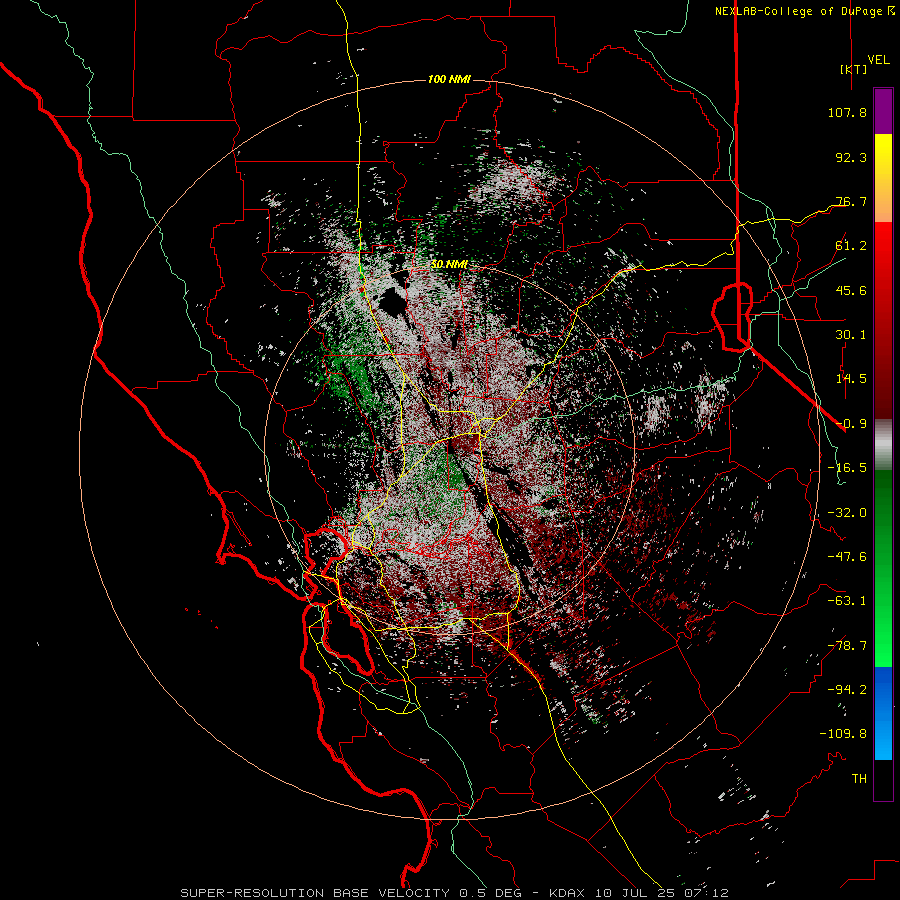Pick the purple segment of the color bar
The height and width of the screenshot is (900, 900).
883,112
